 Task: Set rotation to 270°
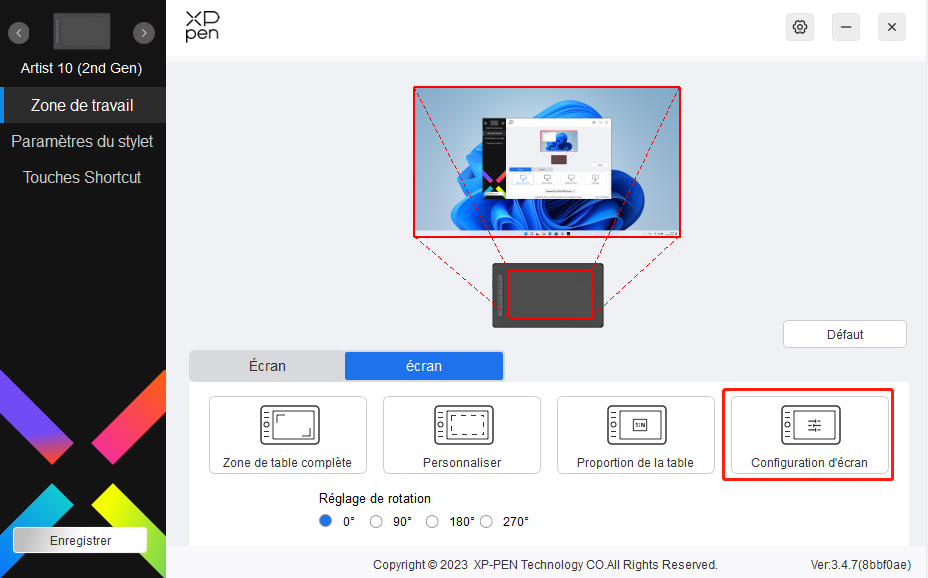(486, 521)
